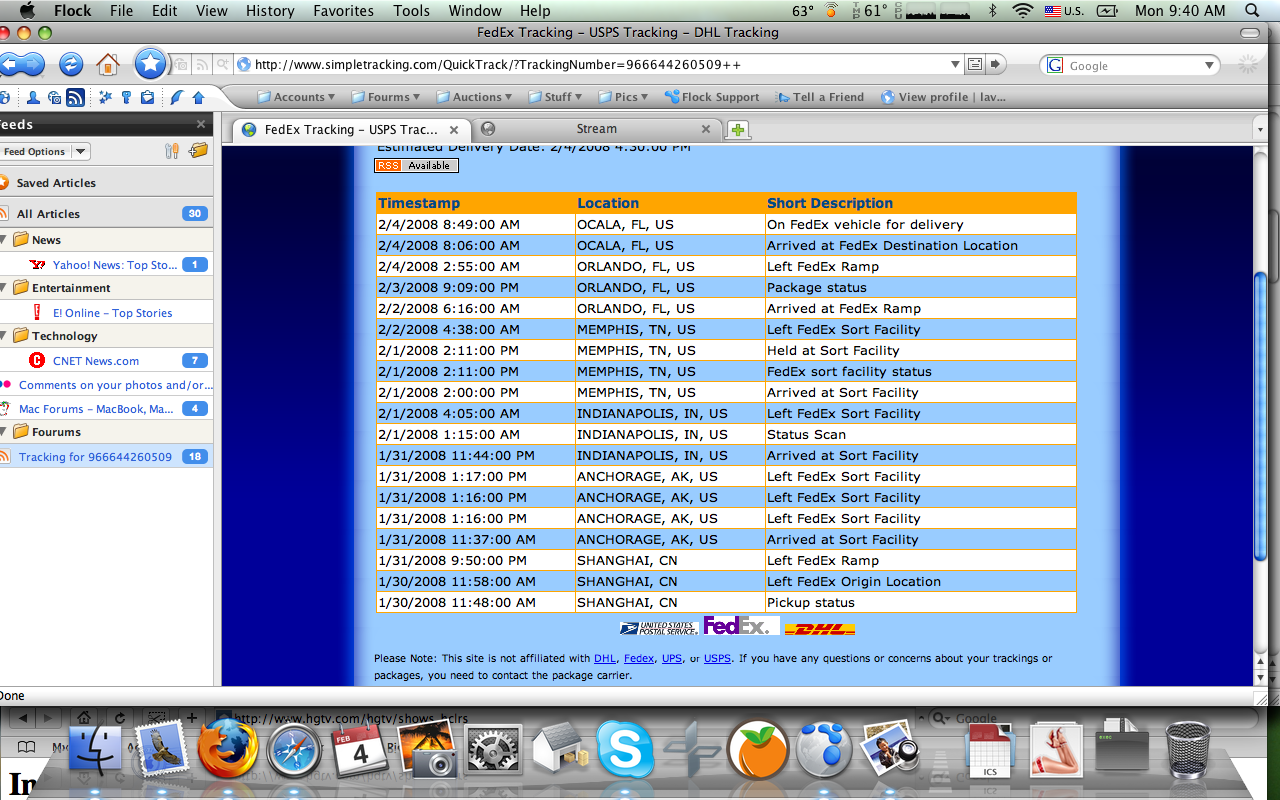Open the blog editor quill icon
Viewport: 1280px width, 800px height.
[177, 97]
